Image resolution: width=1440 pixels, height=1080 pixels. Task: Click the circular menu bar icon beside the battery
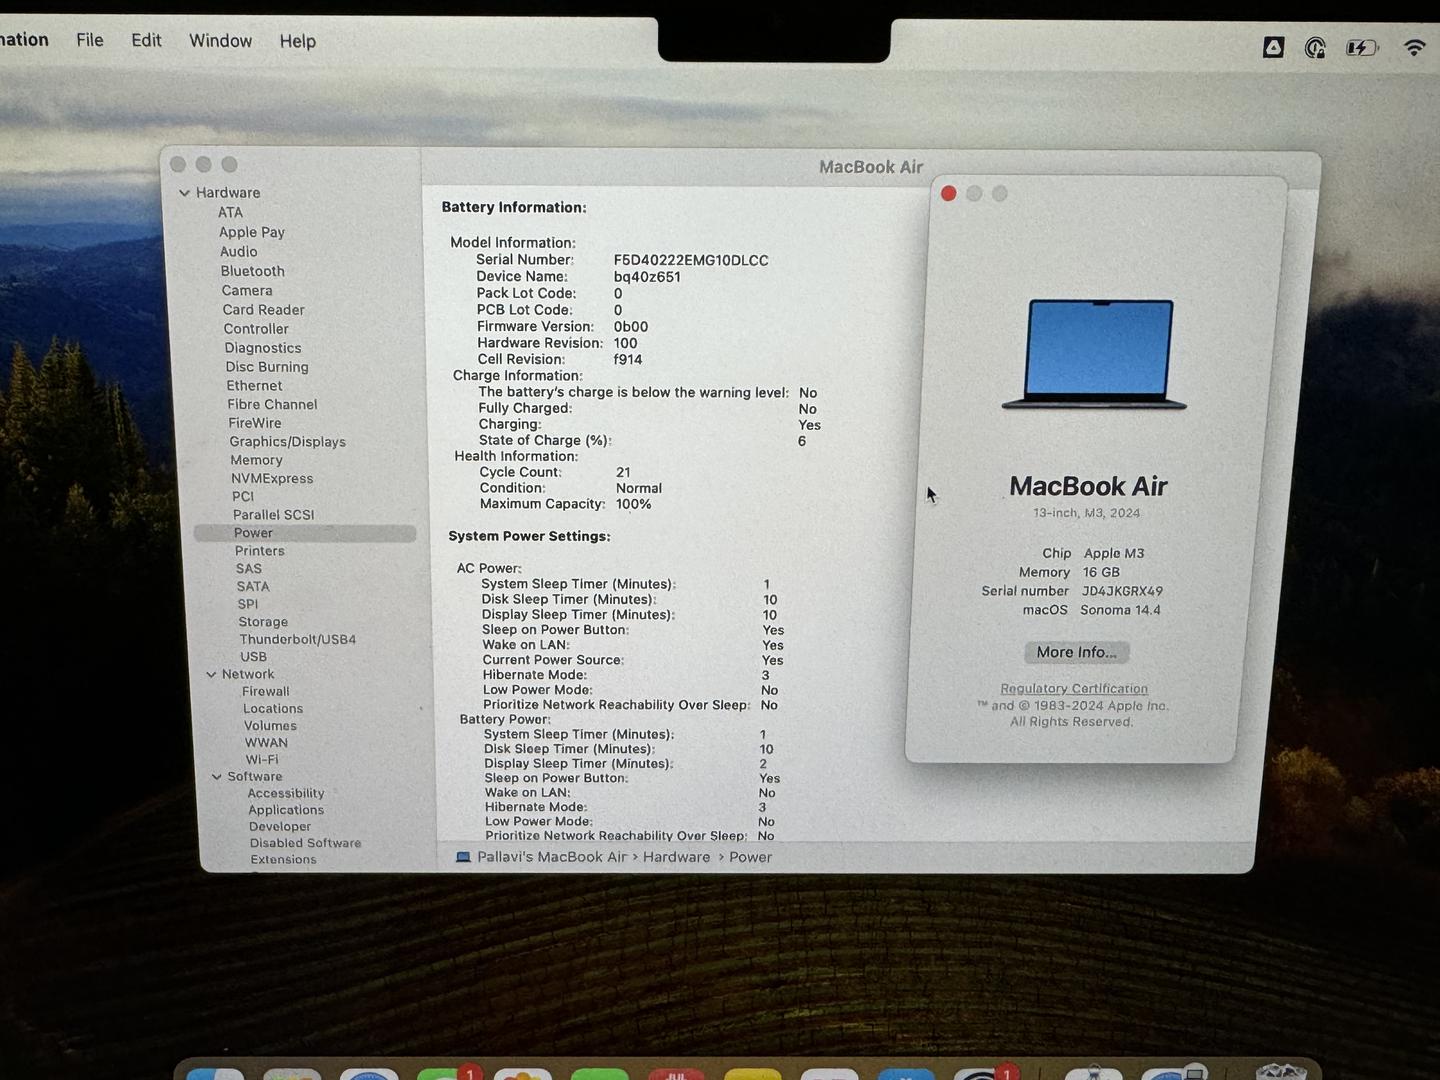(1315, 47)
